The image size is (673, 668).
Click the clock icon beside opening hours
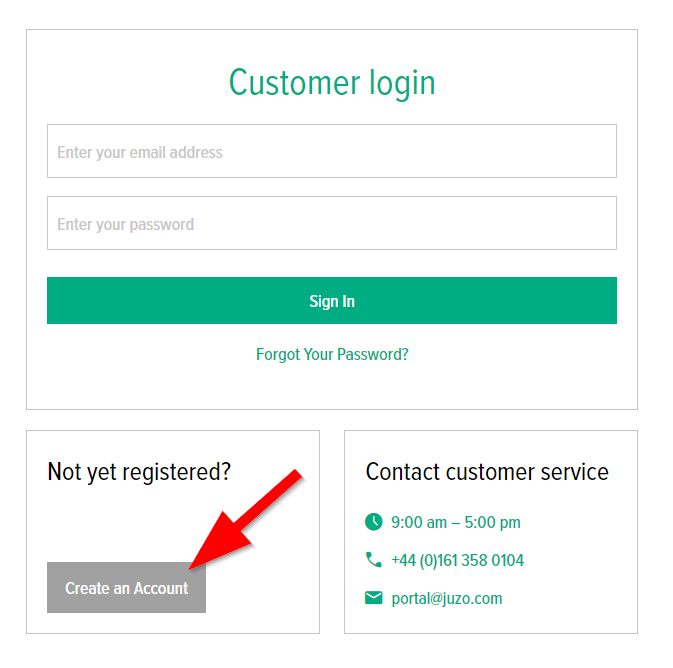pyautogui.click(x=374, y=522)
